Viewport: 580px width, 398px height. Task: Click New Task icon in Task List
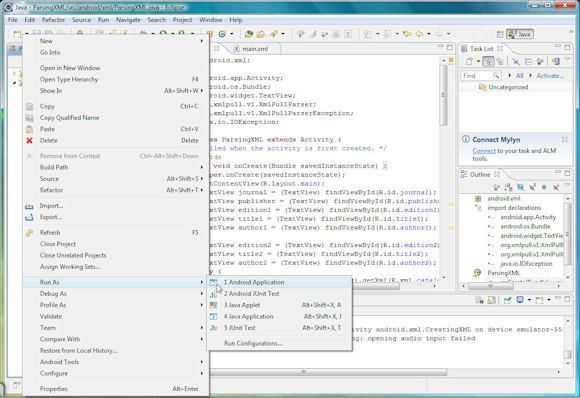coord(469,62)
